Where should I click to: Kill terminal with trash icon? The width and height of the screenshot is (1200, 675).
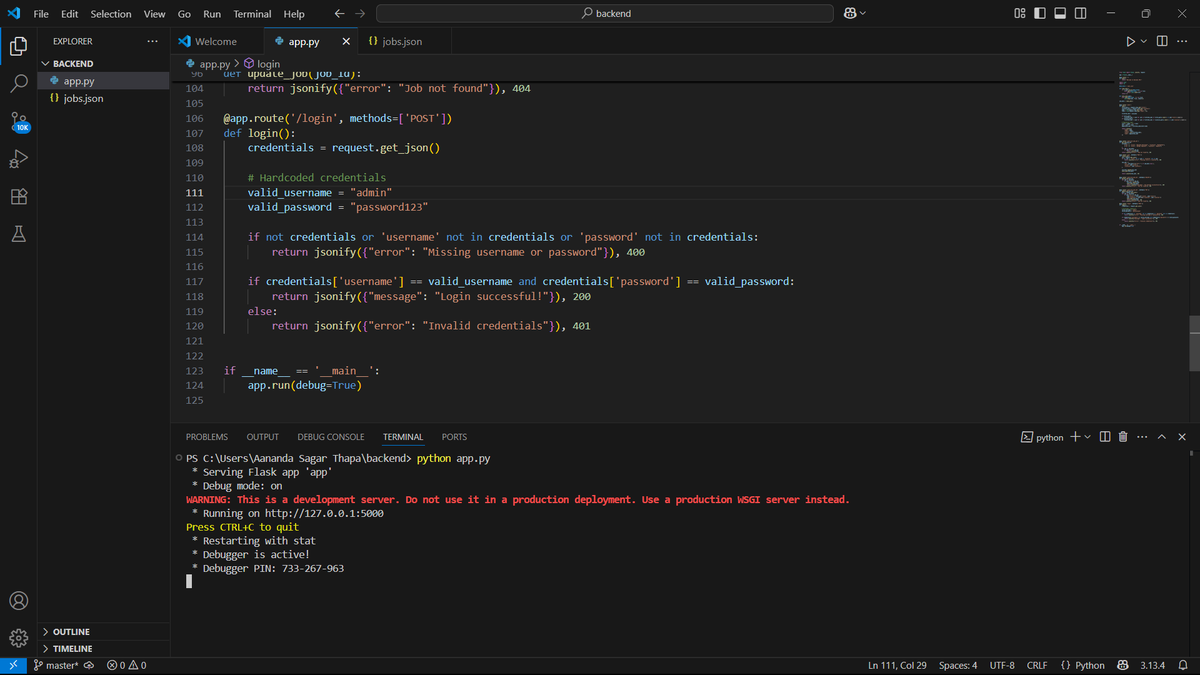1123,437
